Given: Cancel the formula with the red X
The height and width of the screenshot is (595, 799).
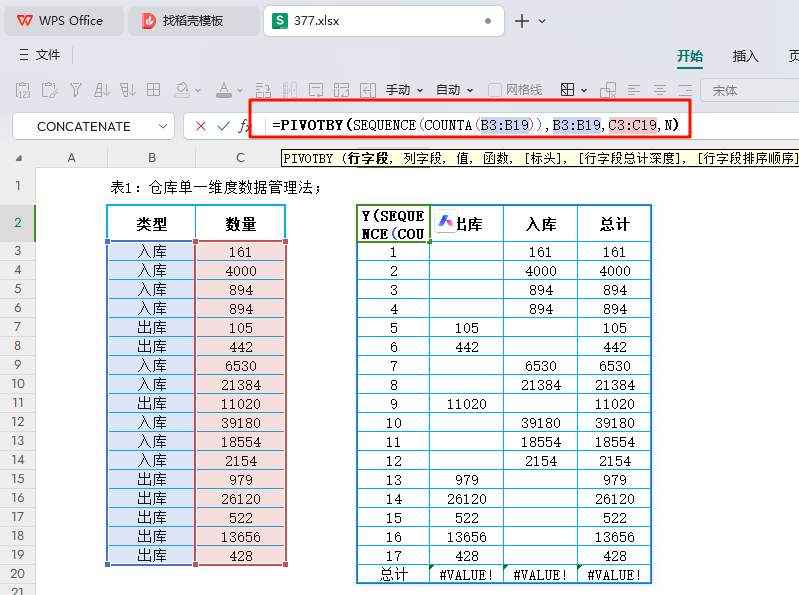Looking at the screenshot, I should pyautogui.click(x=201, y=126).
